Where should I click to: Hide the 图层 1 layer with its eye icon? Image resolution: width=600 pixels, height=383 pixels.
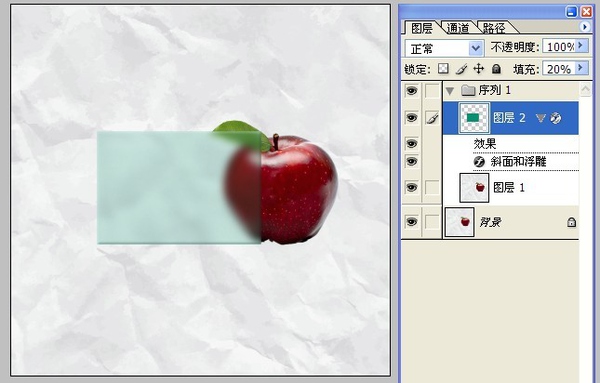(x=412, y=187)
